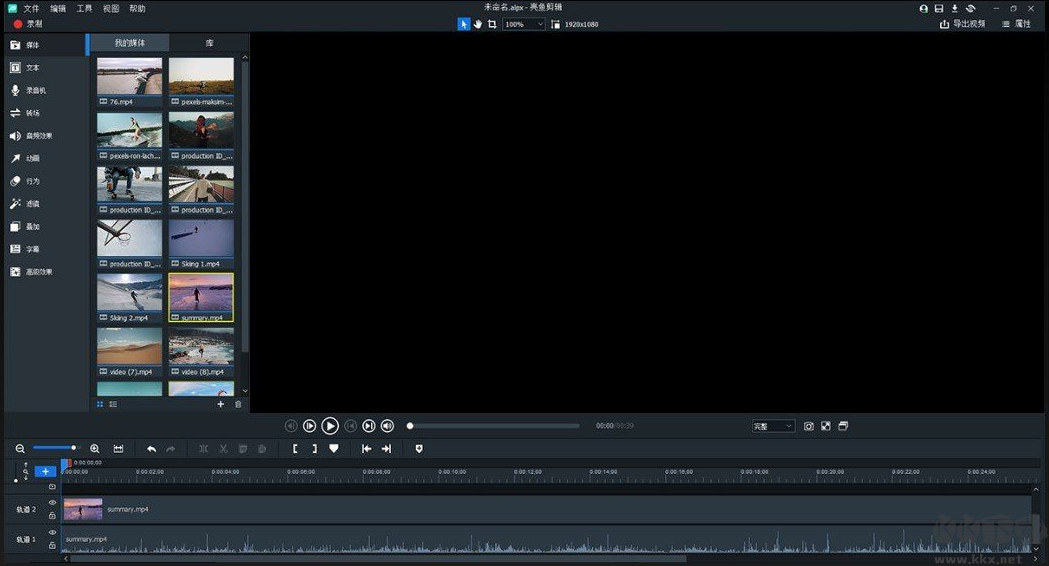Viewport: 1049px width, 566px height.
Task: Toggle visibility eye of 轨道 2
Action: tap(52, 503)
